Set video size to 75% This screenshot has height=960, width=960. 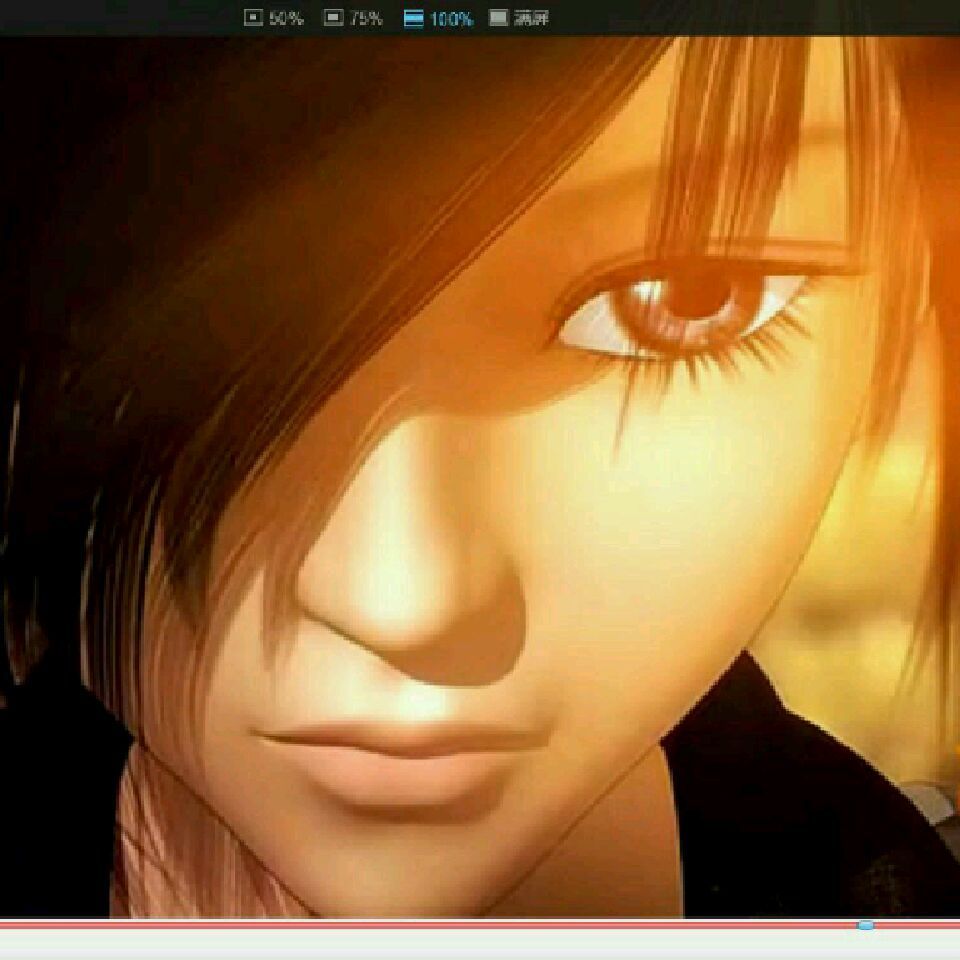pyautogui.click(x=353, y=18)
